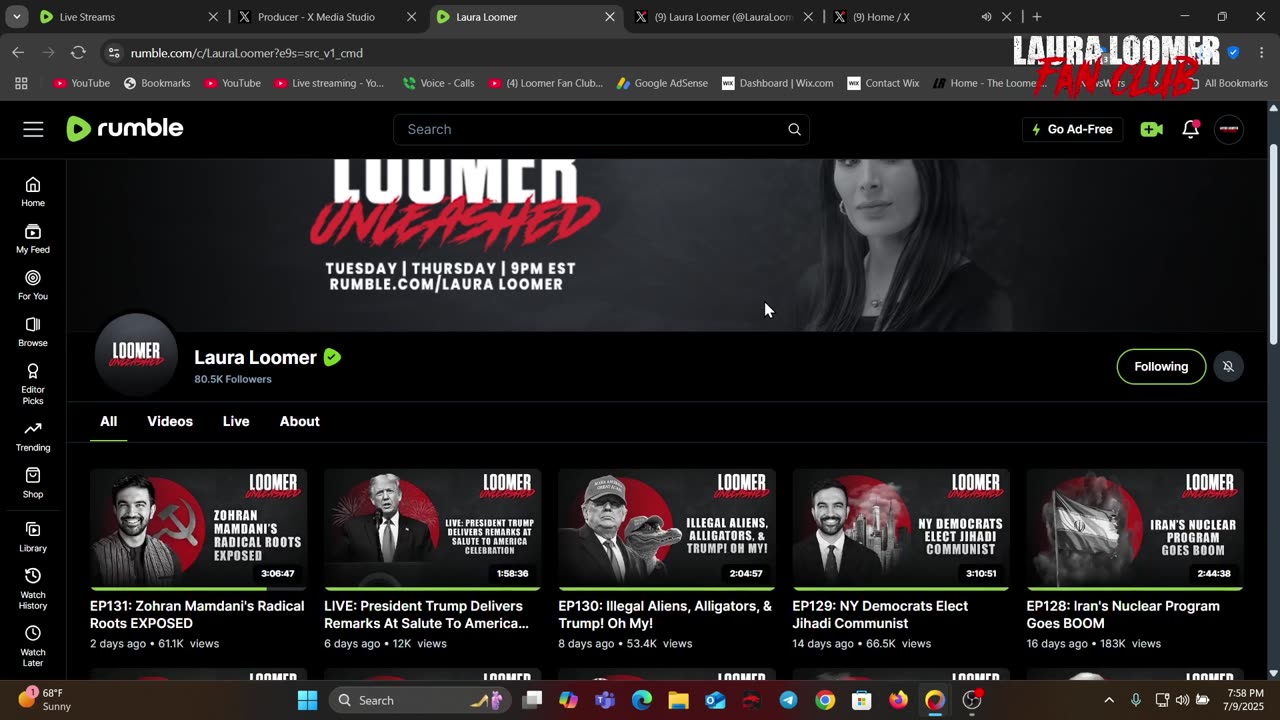Click the Laura Loomer channel avatar

click(136, 355)
